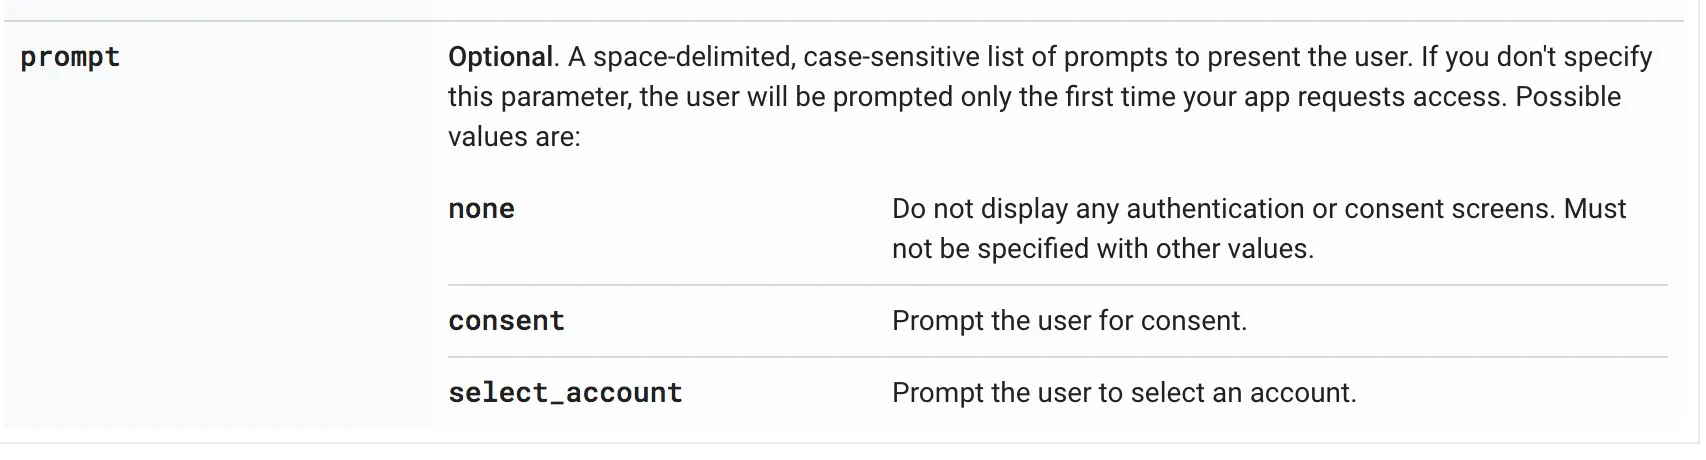Click the text 'Prompt the user for consent.'

point(1069,321)
